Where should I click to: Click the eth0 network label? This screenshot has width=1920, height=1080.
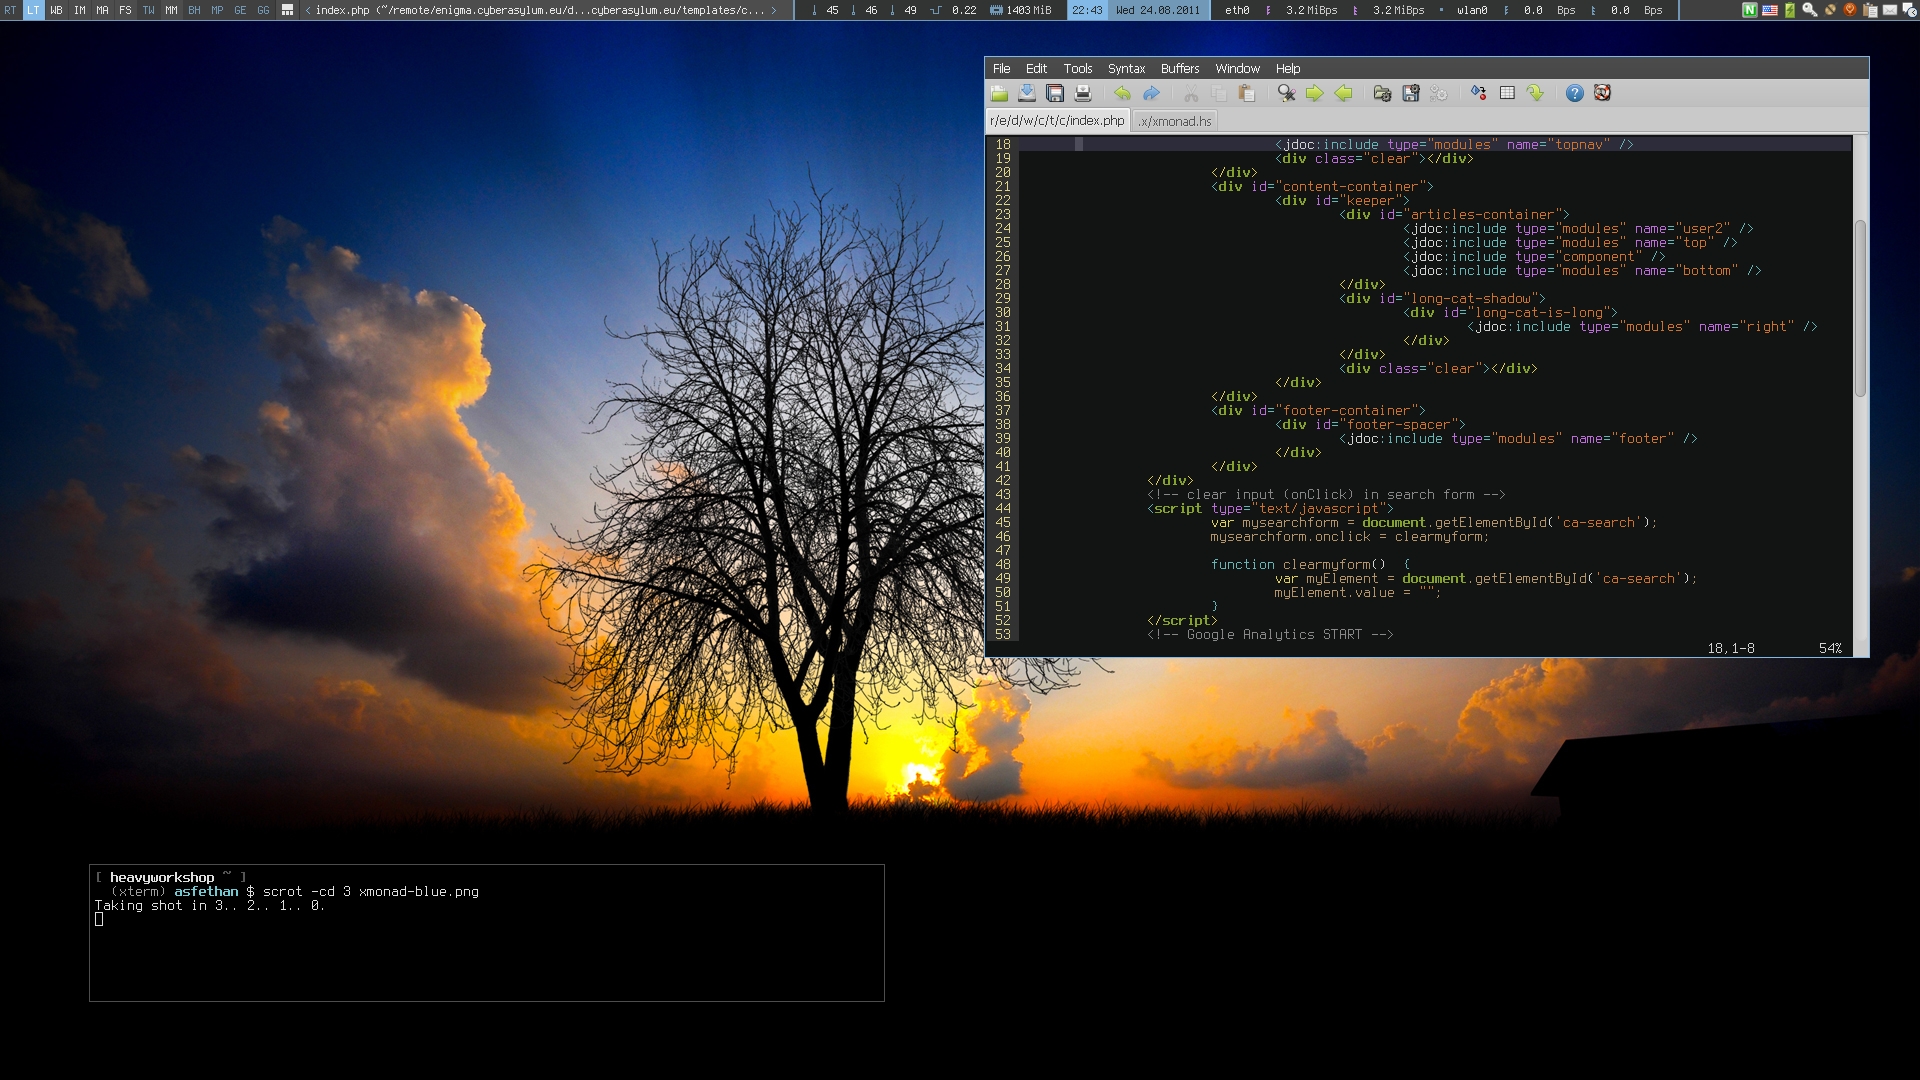click(1237, 10)
